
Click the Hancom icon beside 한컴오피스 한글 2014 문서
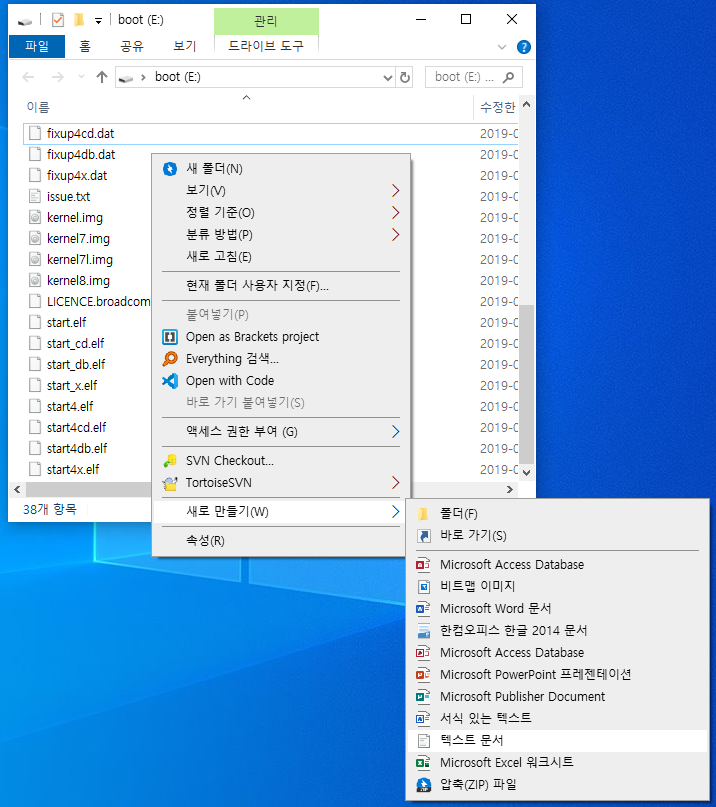click(x=423, y=630)
